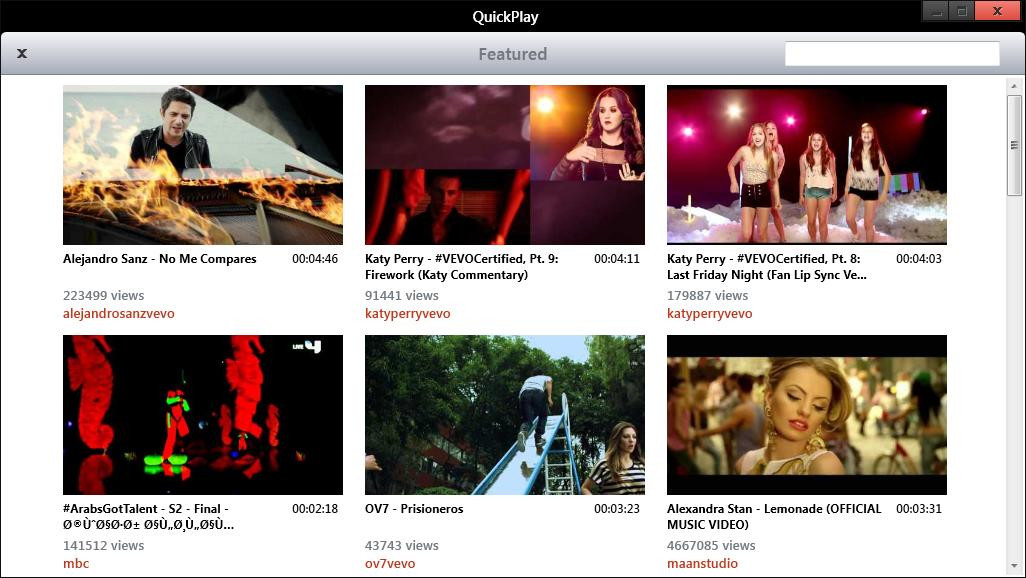
Task: Play the #ArabsGotTalent S2 Final thumbnail
Action: coord(203,415)
